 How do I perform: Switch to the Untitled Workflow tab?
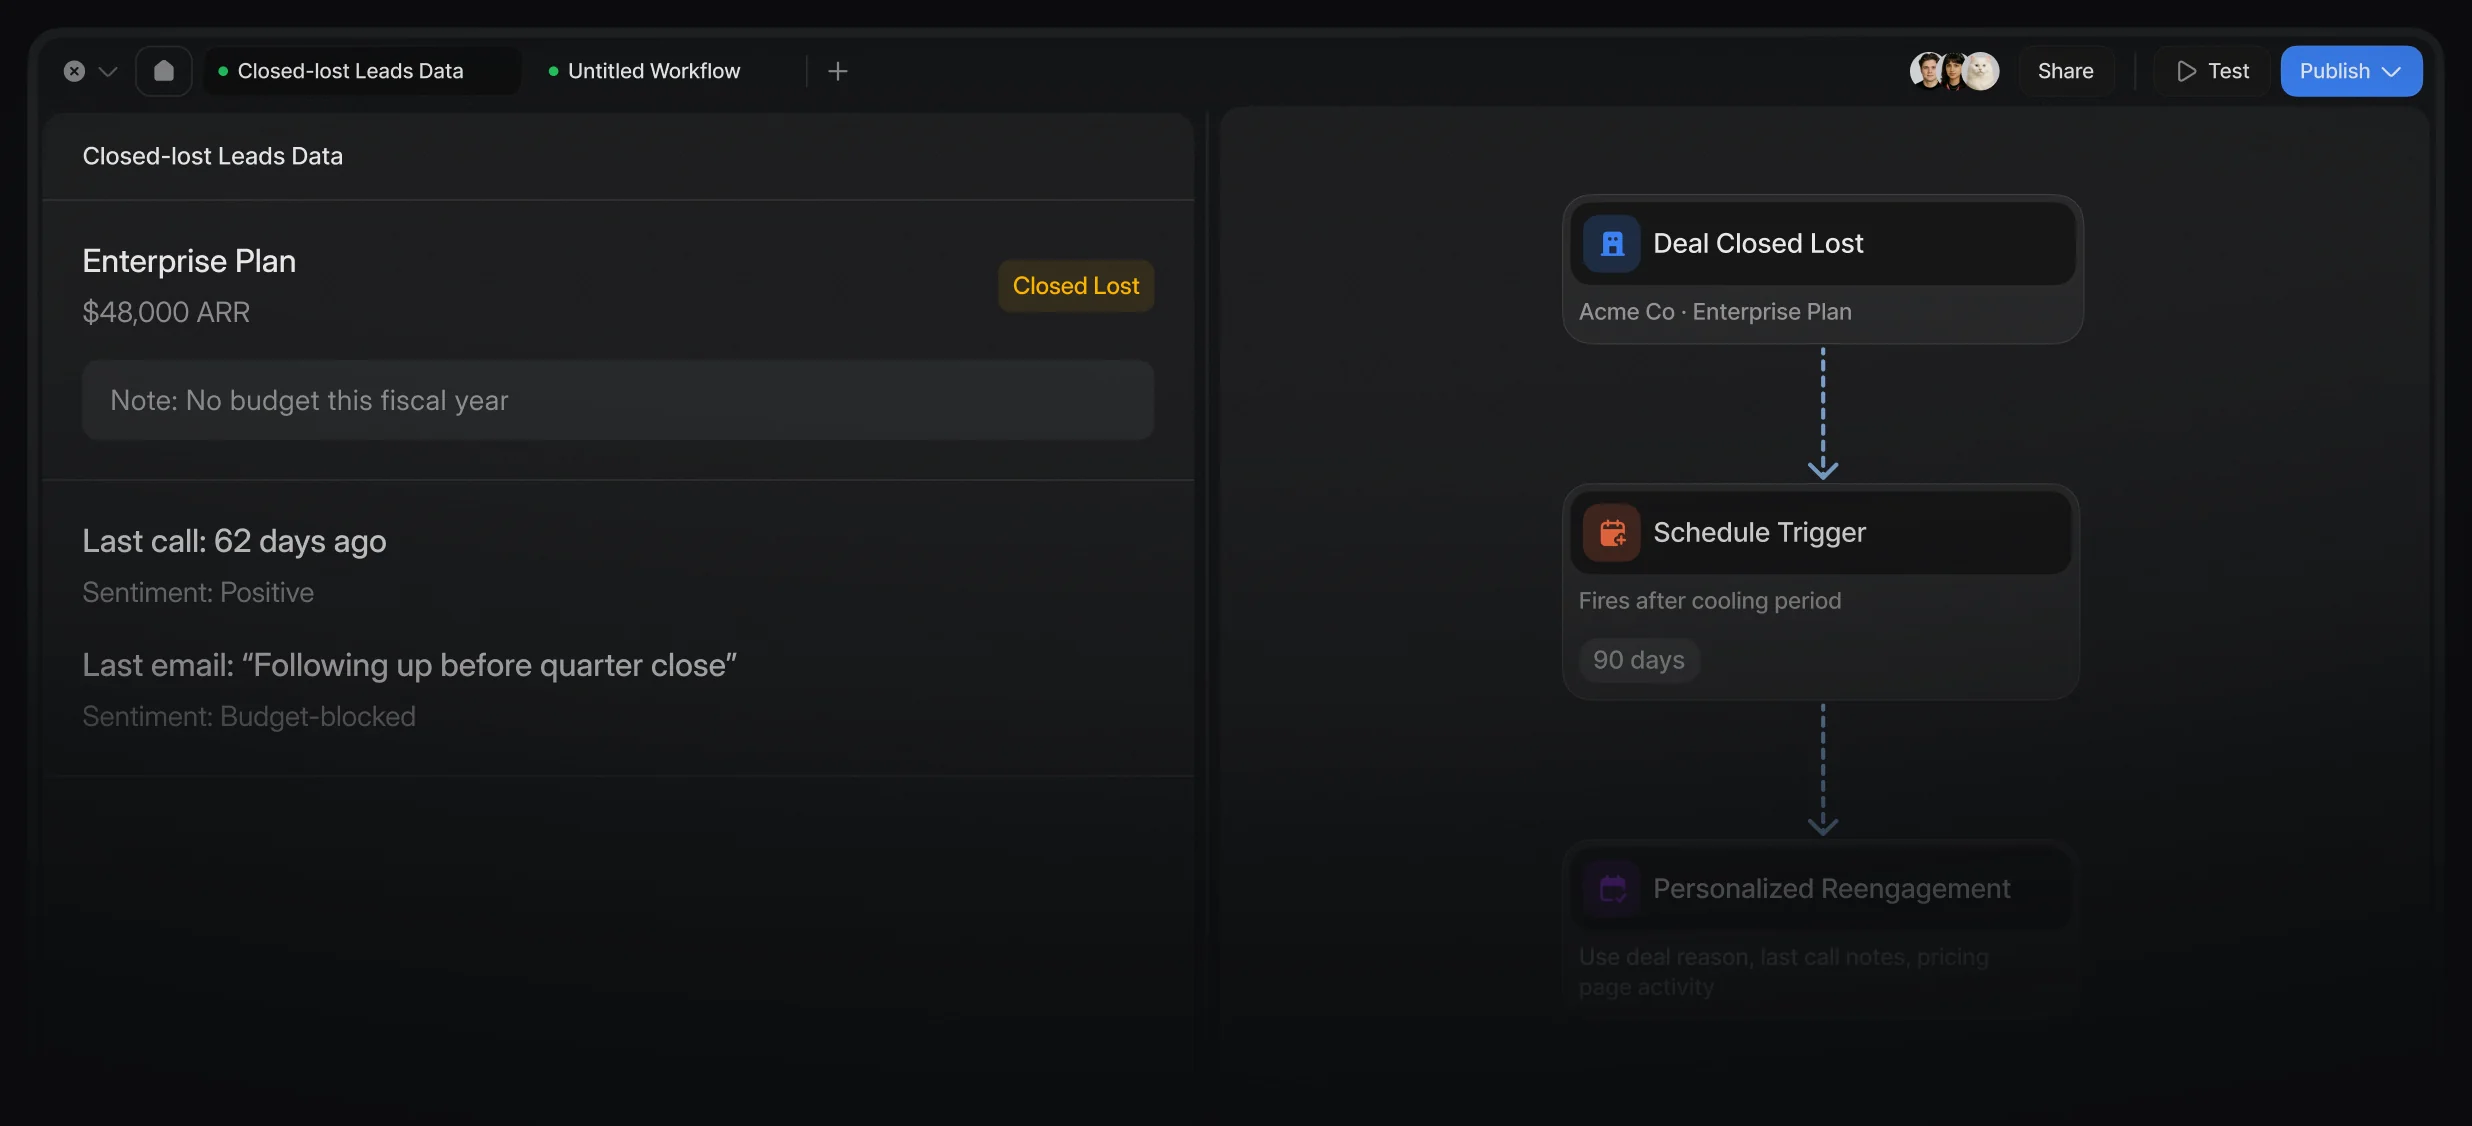[645, 71]
